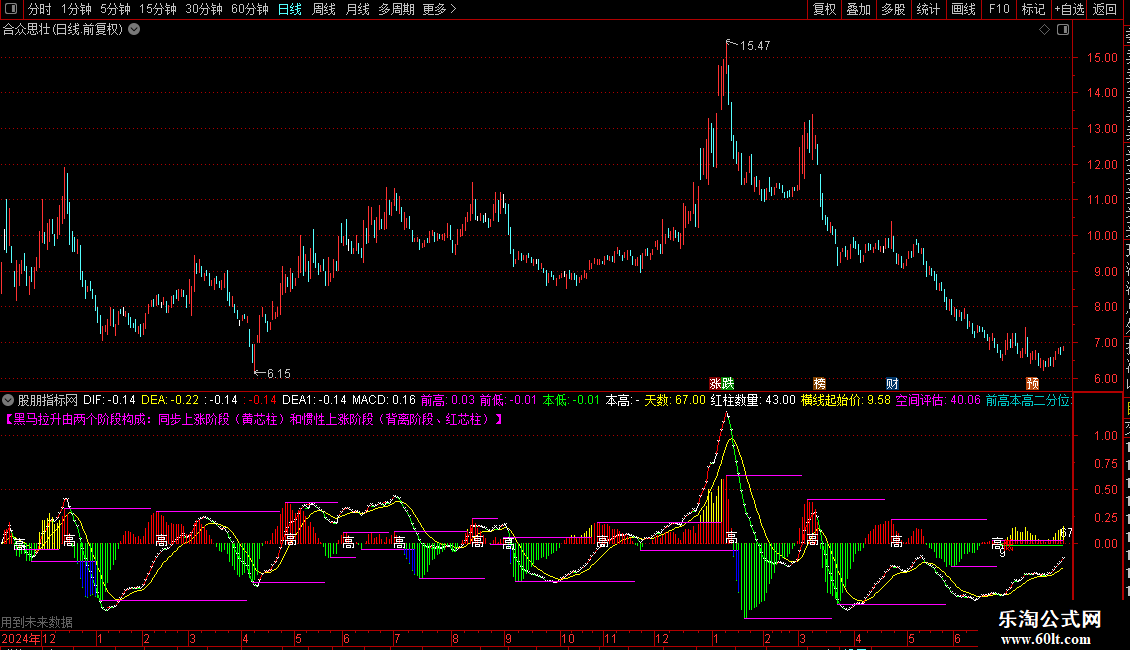The image size is (1130, 650).
Task: Toggle the side panel icon at top-left
Action: point(11,9)
